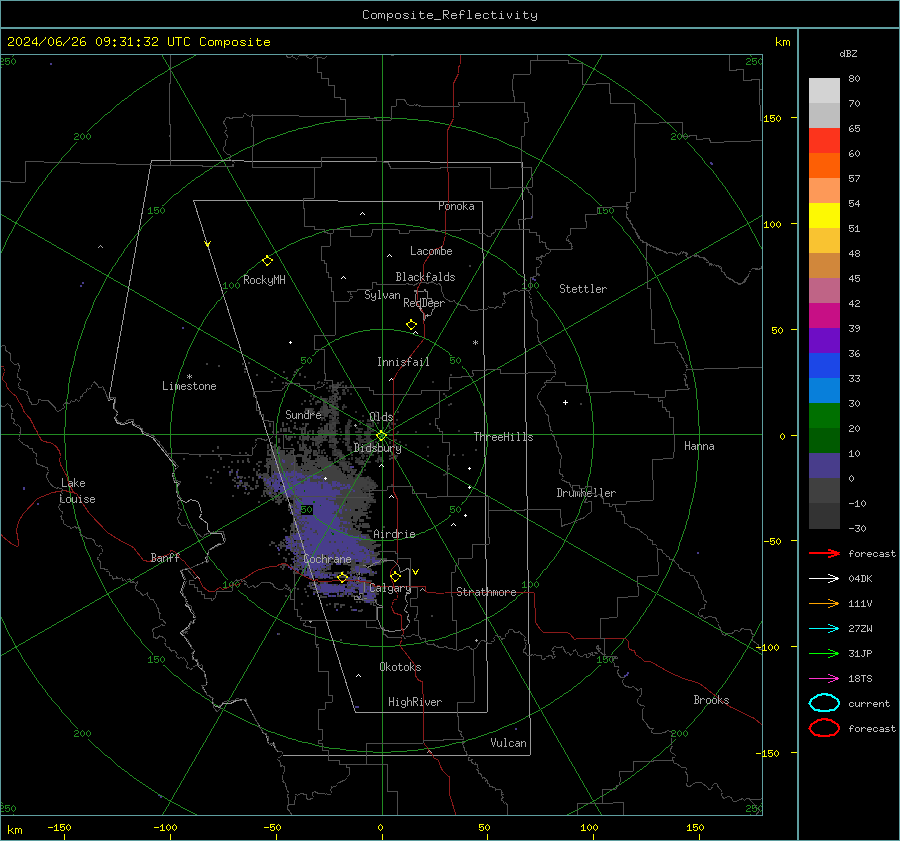Click the Limestone label
Image resolution: width=900 pixels, height=841 pixels.
[x=189, y=386]
